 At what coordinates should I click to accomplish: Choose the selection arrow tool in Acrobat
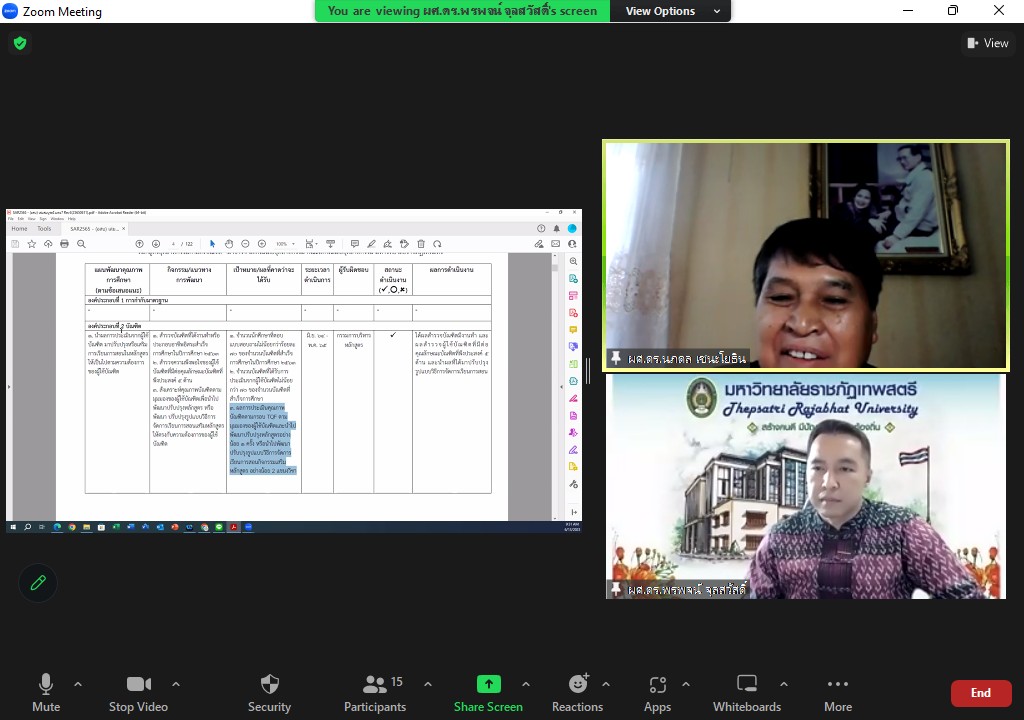click(x=212, y=244)
